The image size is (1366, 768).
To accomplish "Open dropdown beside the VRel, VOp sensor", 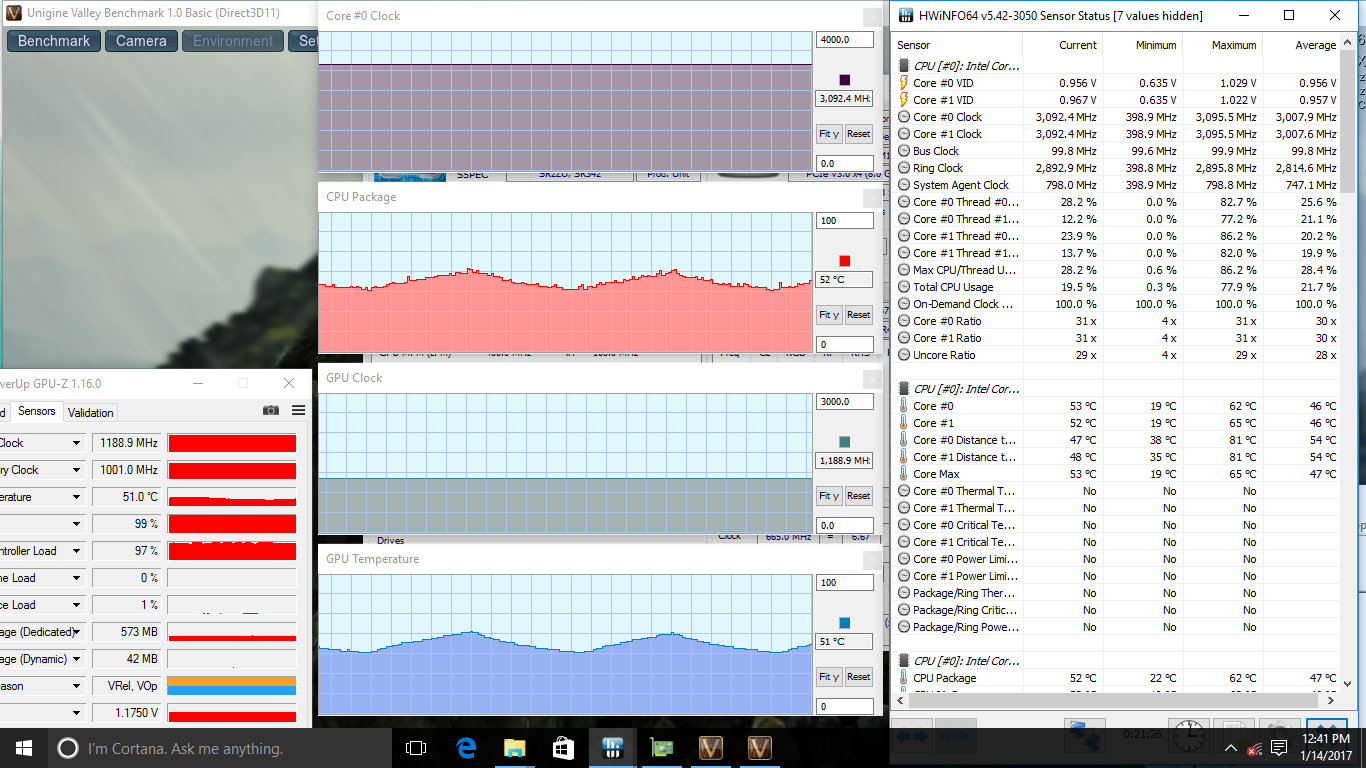I will point(76,686).
